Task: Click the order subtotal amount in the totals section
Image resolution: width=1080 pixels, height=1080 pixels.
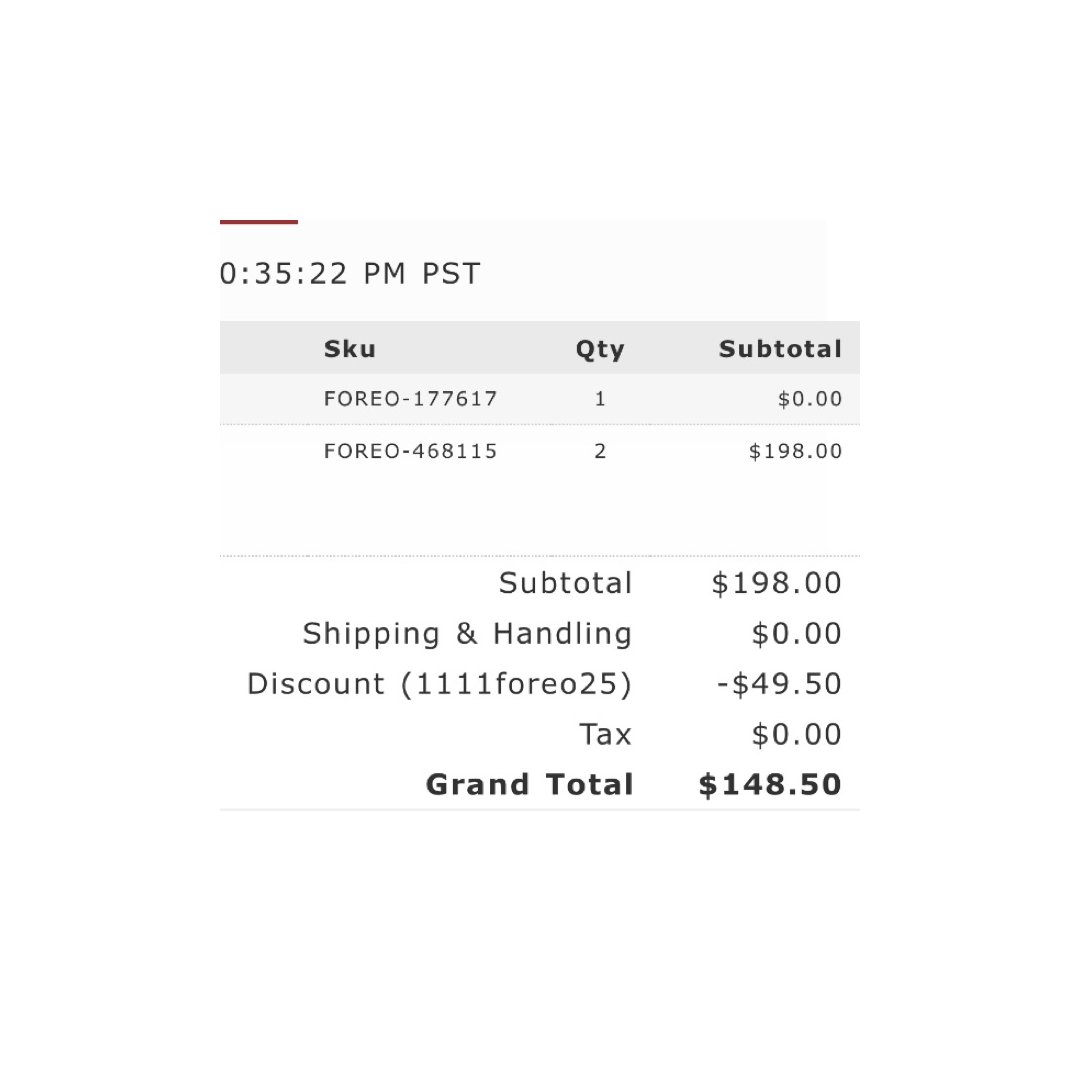Action: click(777, 583)
